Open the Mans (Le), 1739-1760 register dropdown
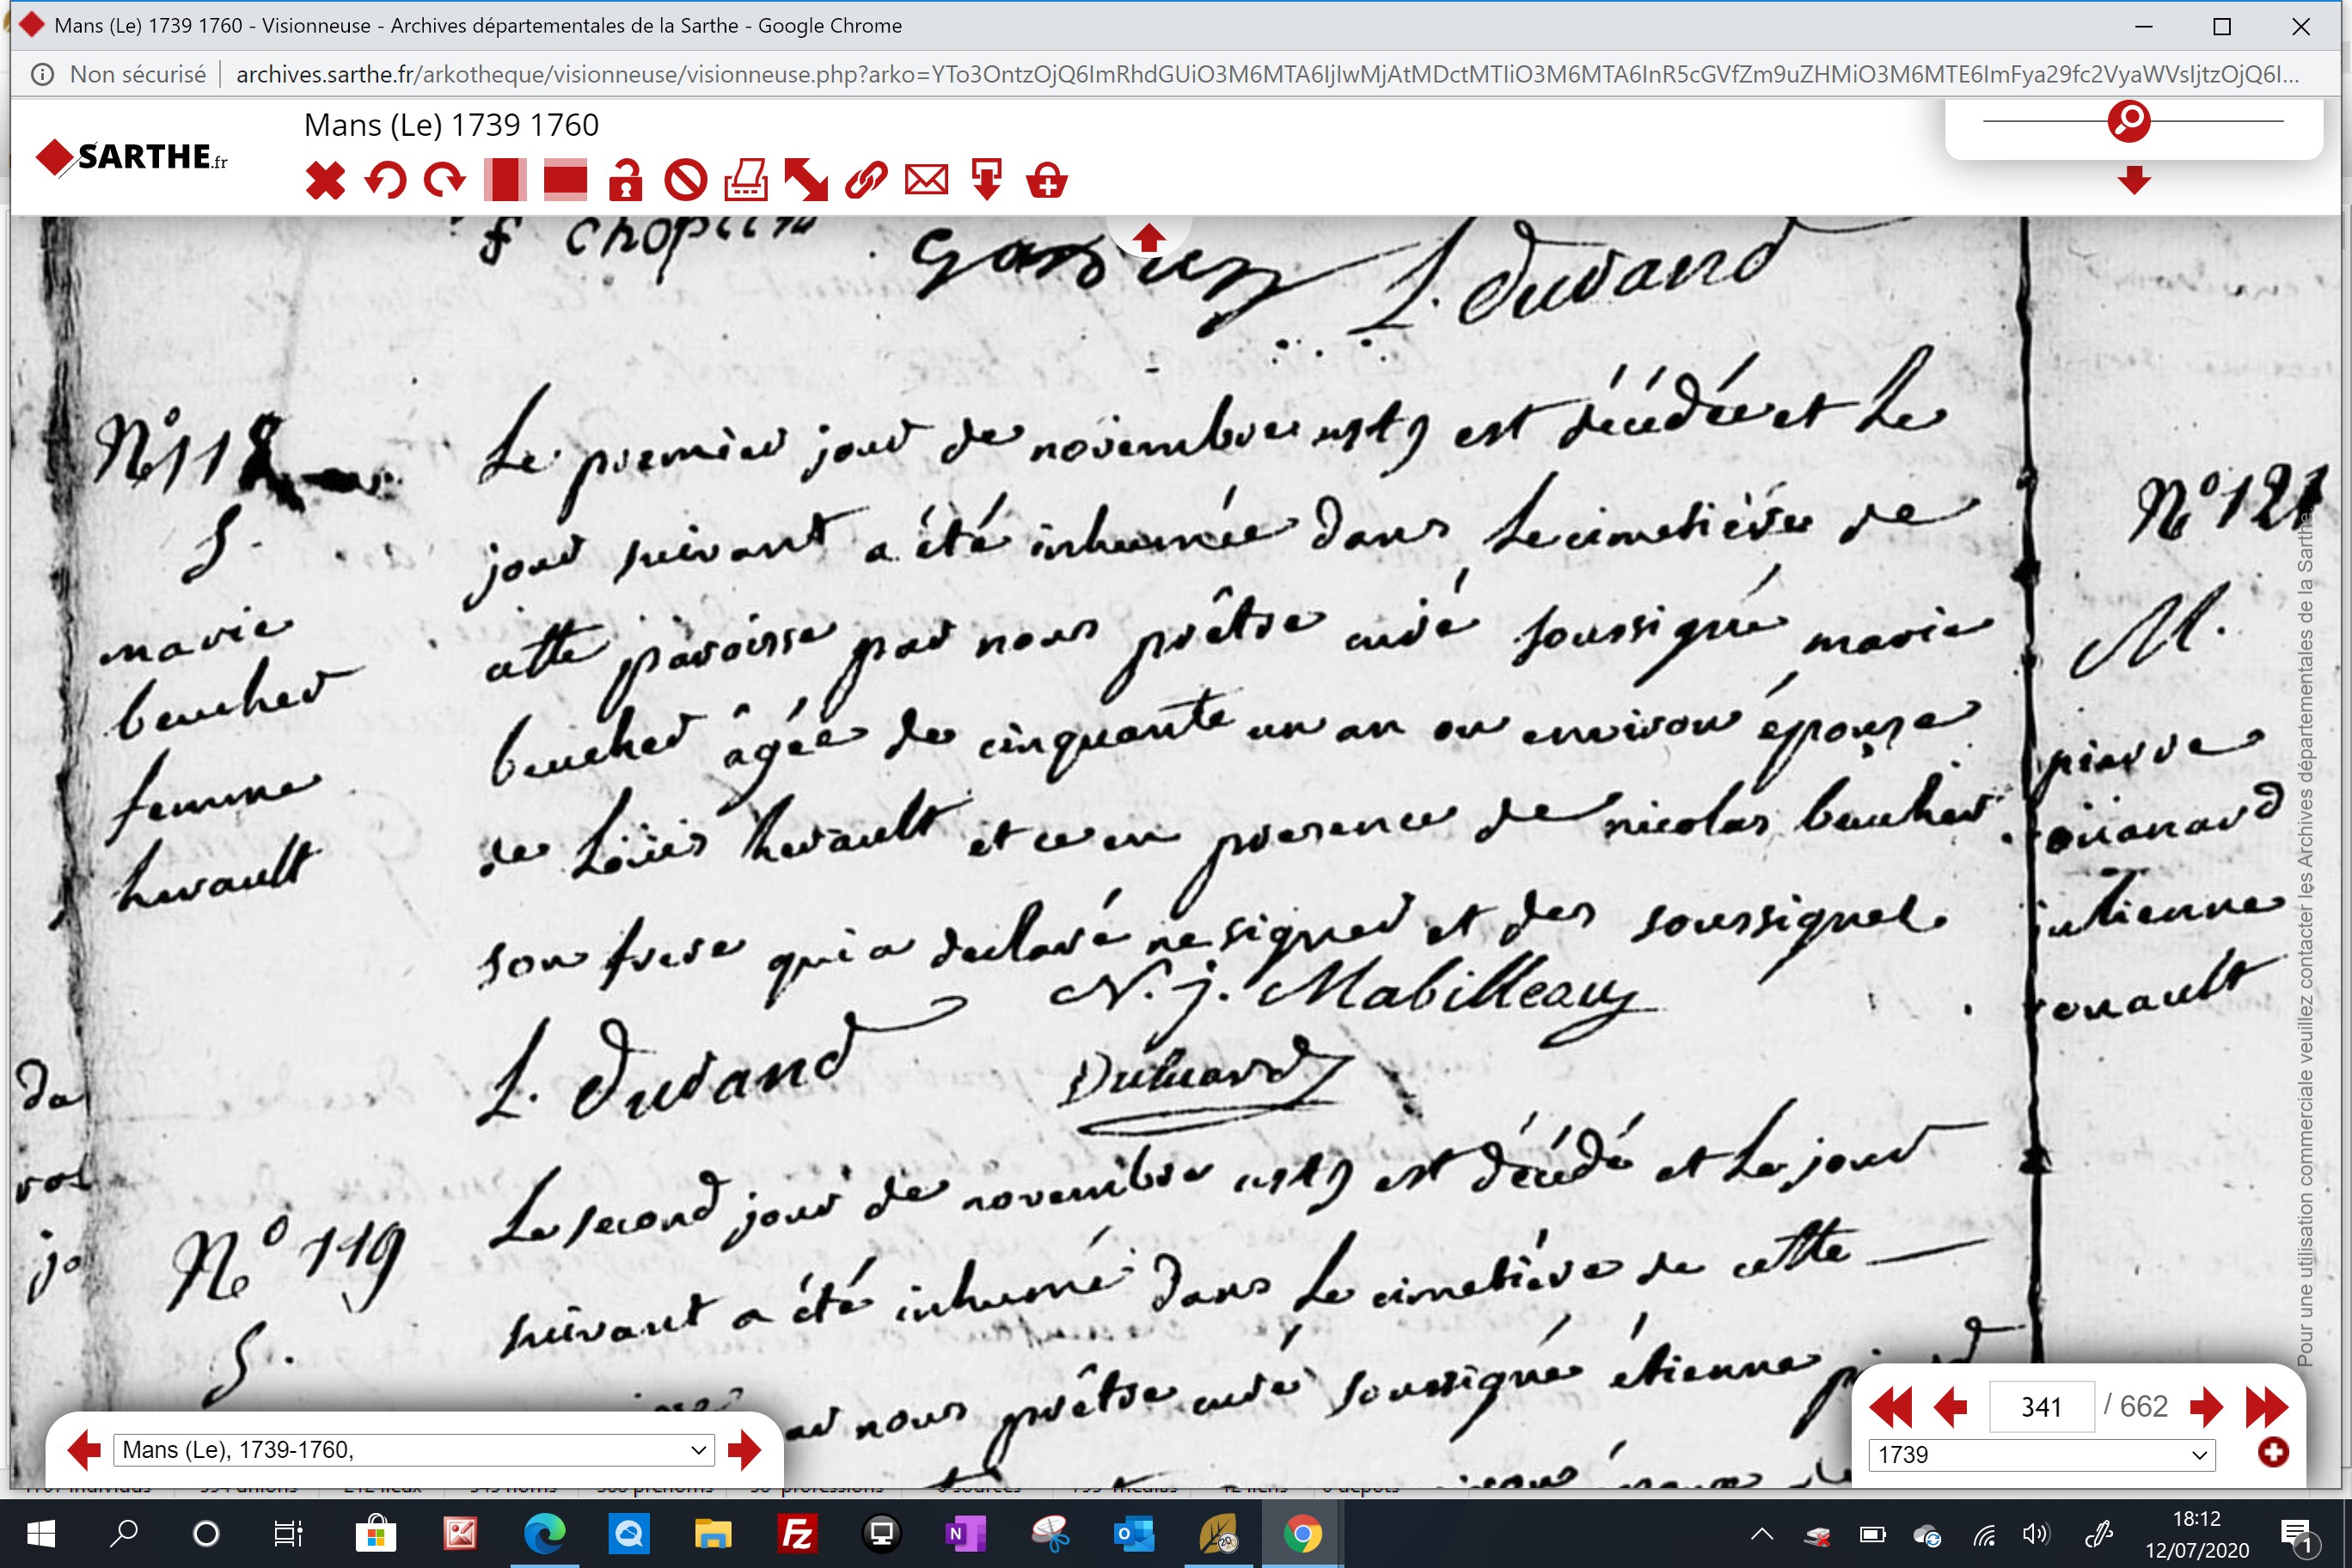This screenshot has height=1568, width=2352. (414, 1450)
